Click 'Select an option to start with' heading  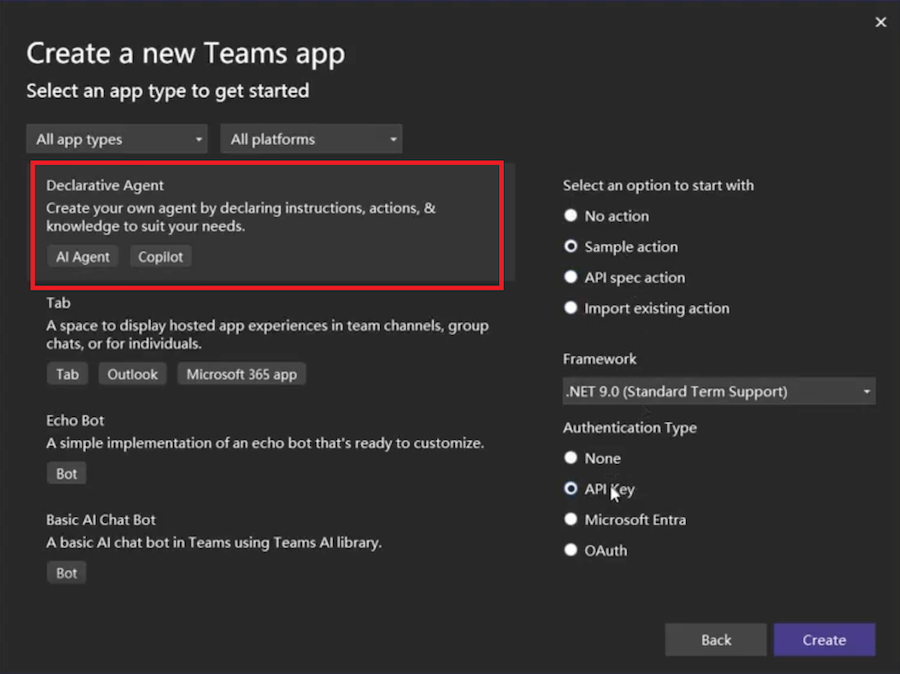tap(658, 185)
